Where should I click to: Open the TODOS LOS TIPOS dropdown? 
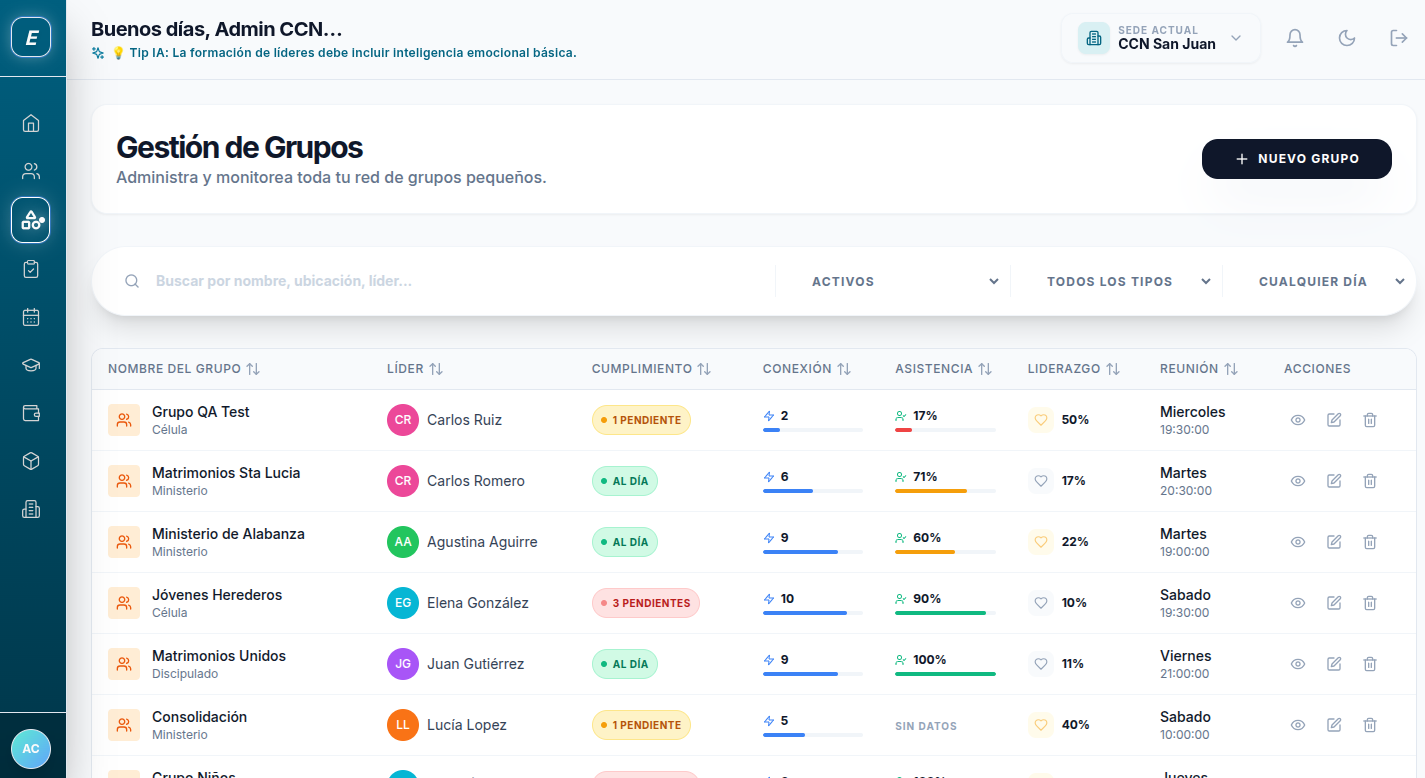coord(1127,282)
